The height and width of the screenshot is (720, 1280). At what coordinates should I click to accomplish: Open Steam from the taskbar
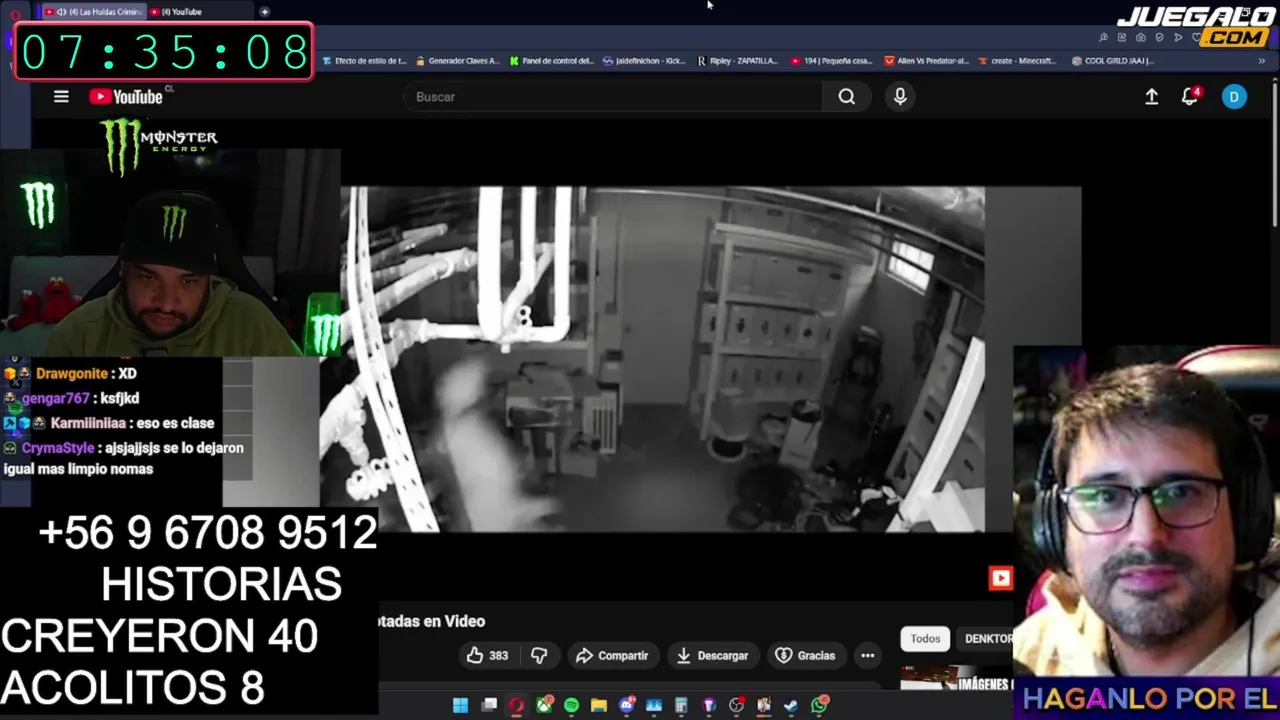[x=791, y=705]
